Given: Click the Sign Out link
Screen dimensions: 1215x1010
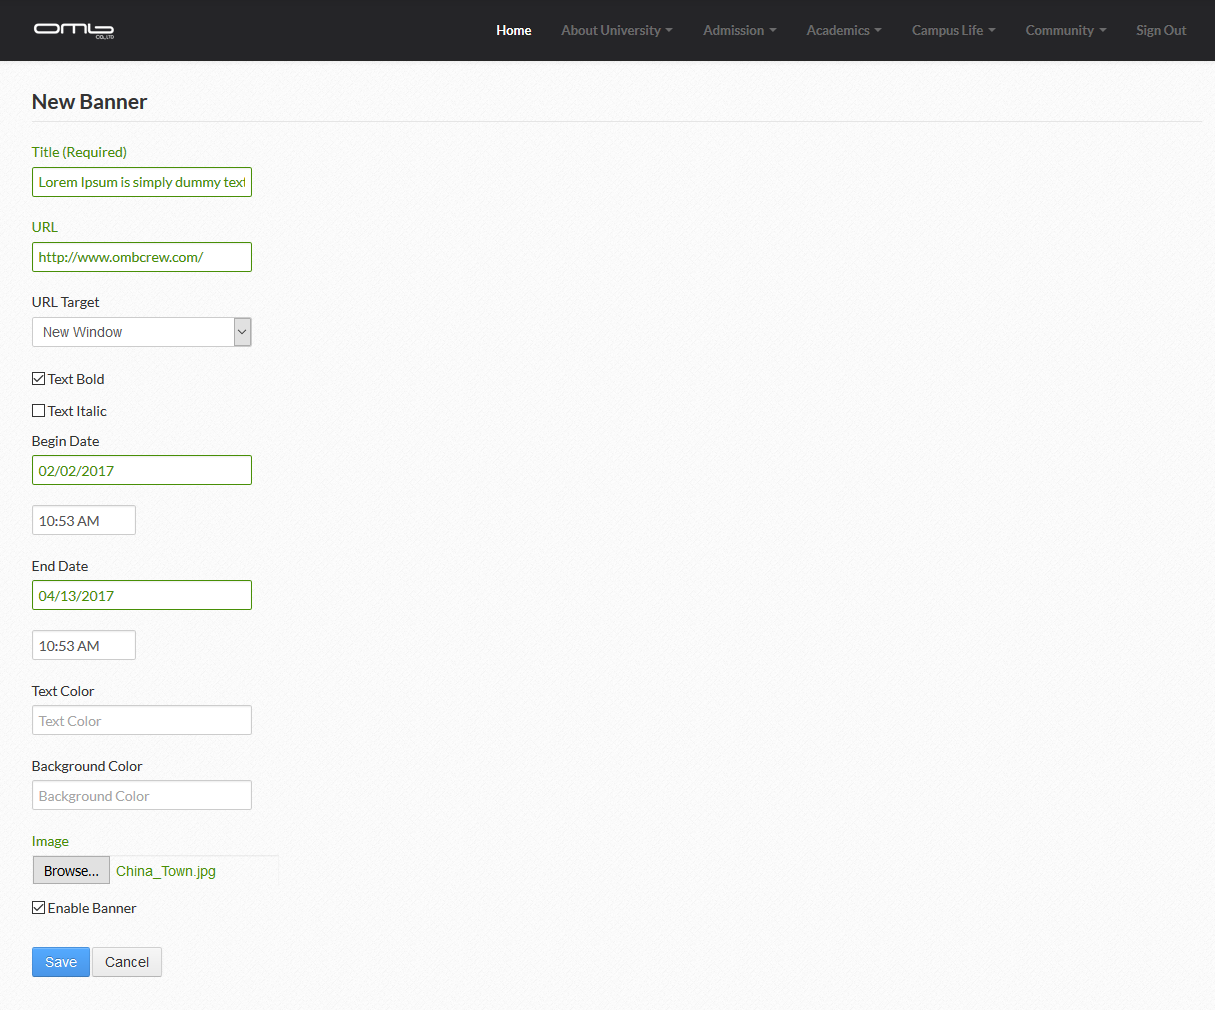Looking at the screenshot, I should (x=1161, y=30).
